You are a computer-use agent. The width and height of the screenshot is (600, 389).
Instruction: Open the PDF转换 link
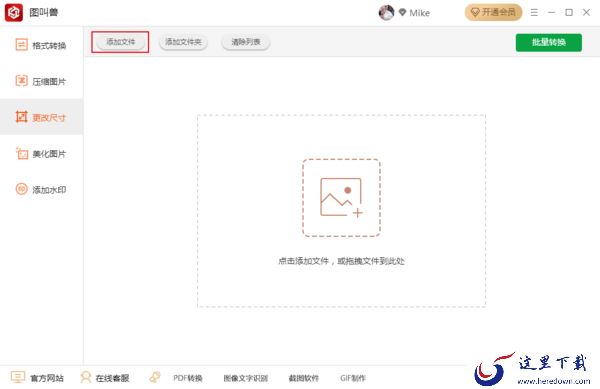coord(188,378)
